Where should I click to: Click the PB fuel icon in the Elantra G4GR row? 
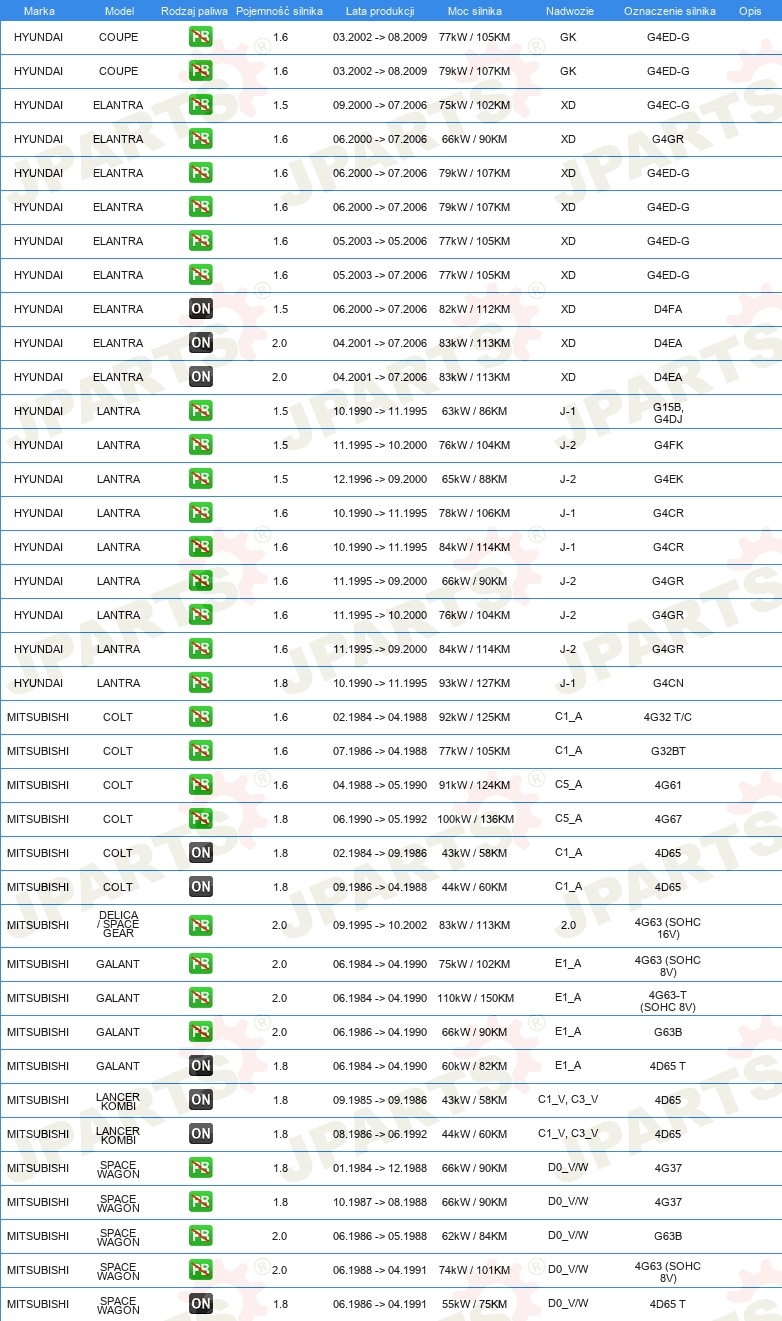tap(201, 139)
